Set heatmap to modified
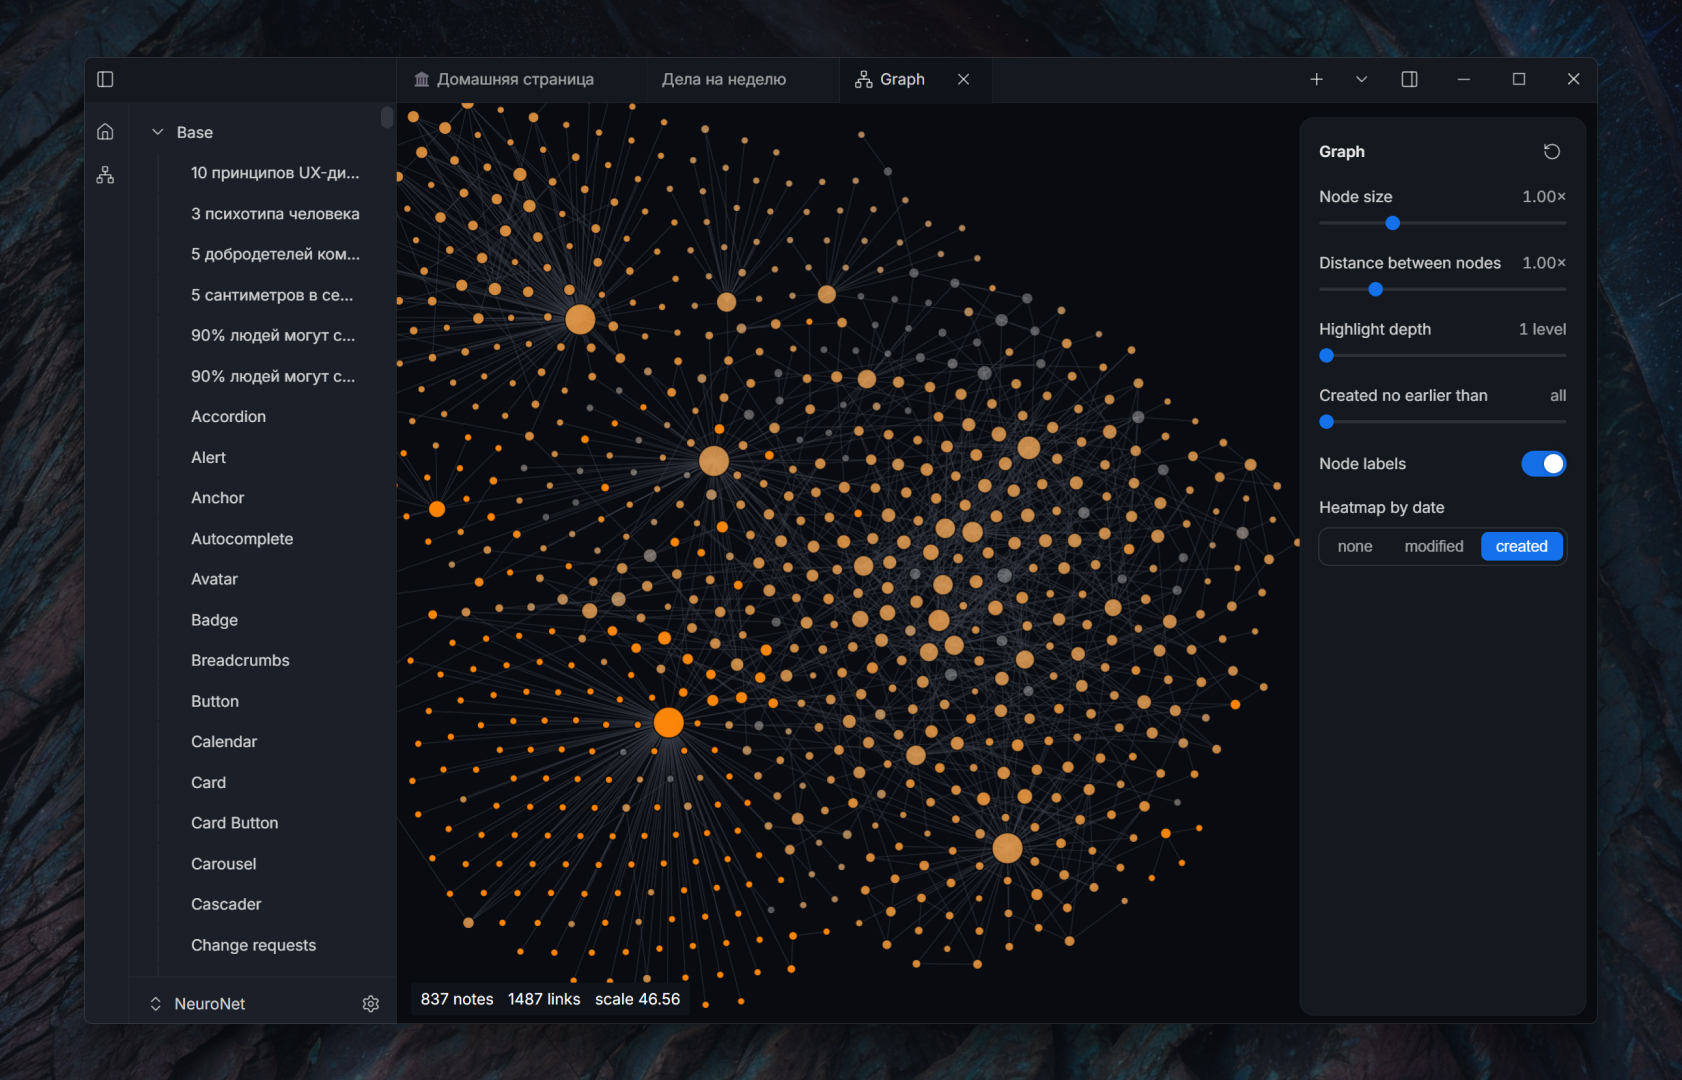 point(1434,546)
